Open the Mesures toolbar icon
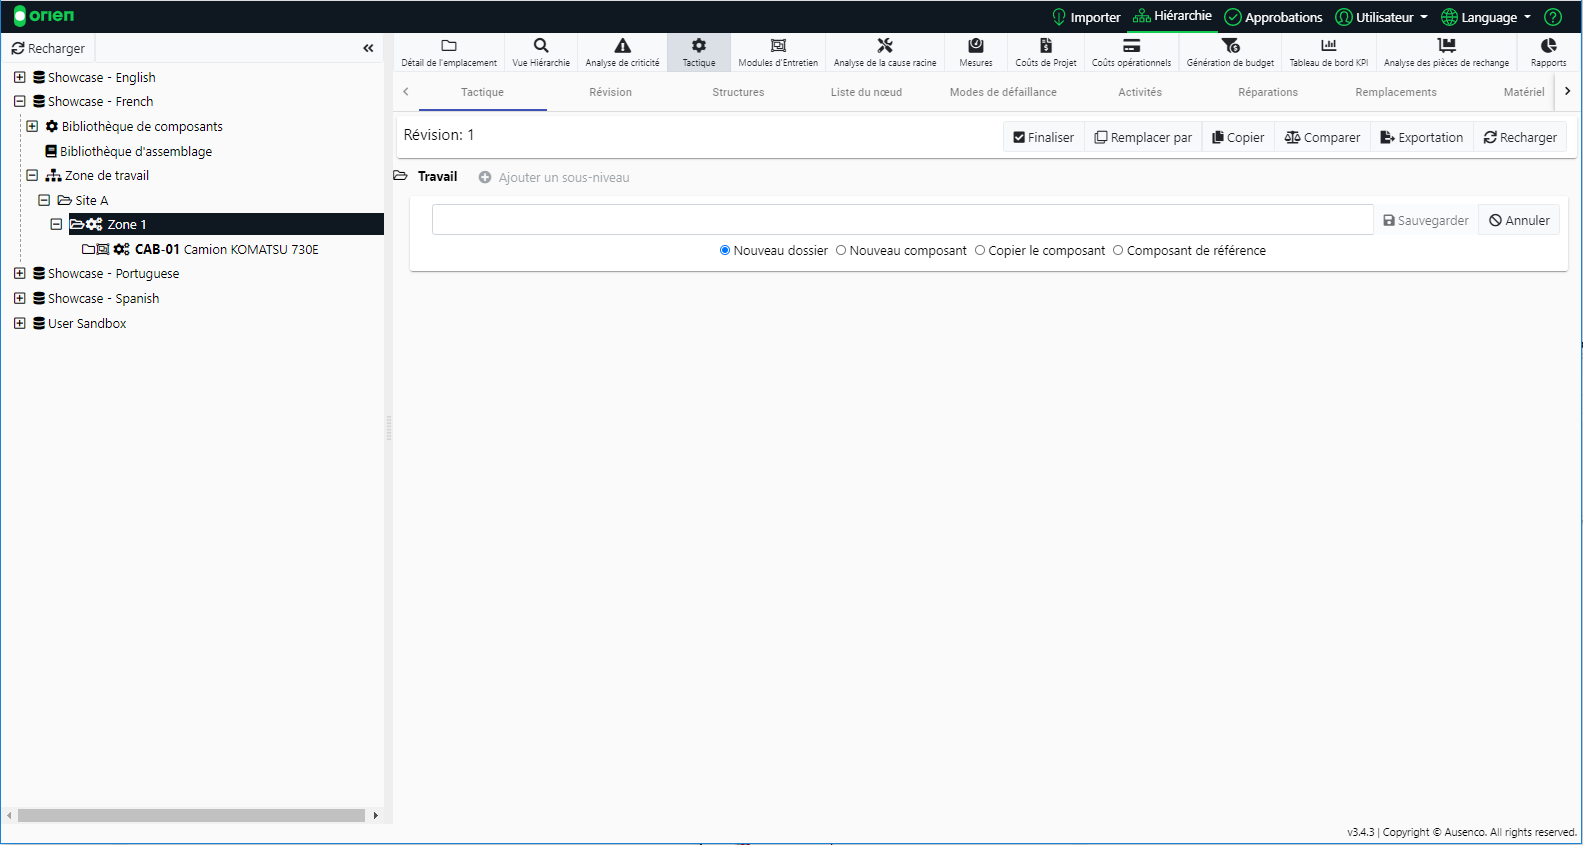 pyautogui.click(x=976, y=52)
